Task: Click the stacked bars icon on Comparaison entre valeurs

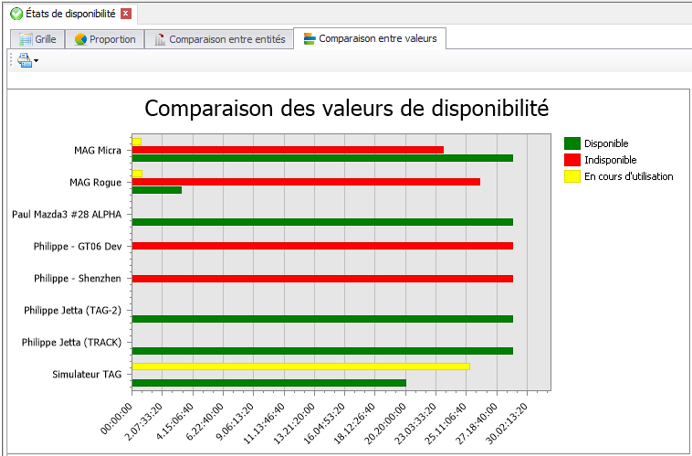Action: pos(310,40)
